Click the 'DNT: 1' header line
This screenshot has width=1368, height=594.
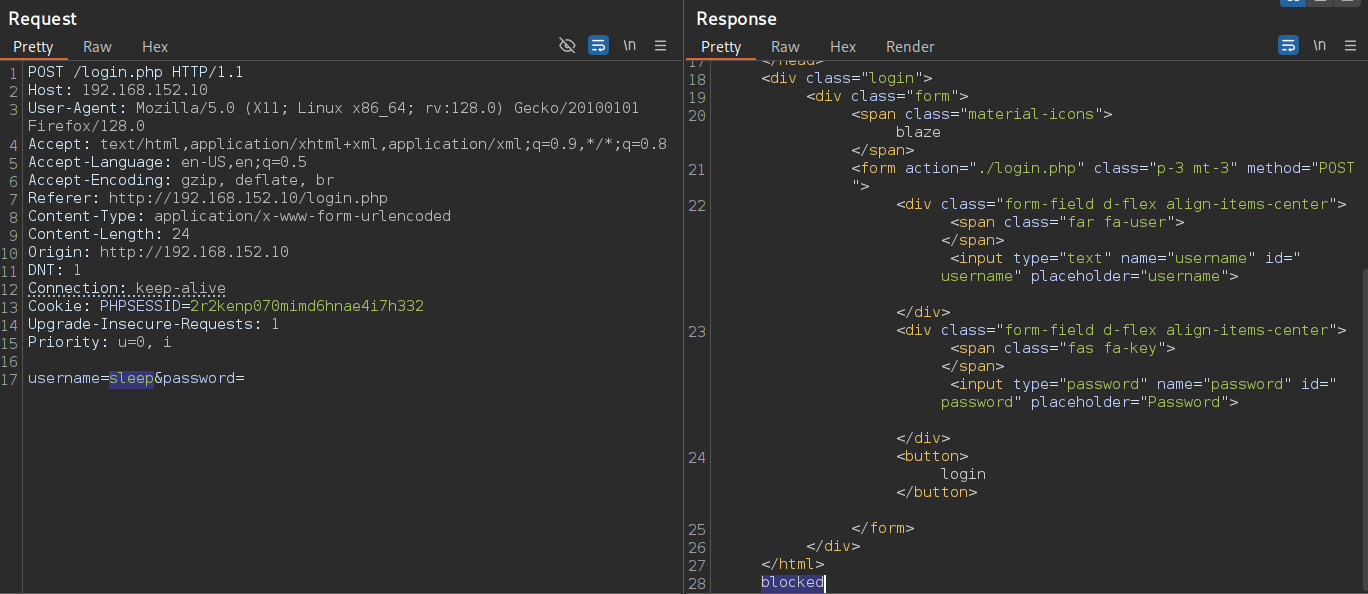pos(55,270)
